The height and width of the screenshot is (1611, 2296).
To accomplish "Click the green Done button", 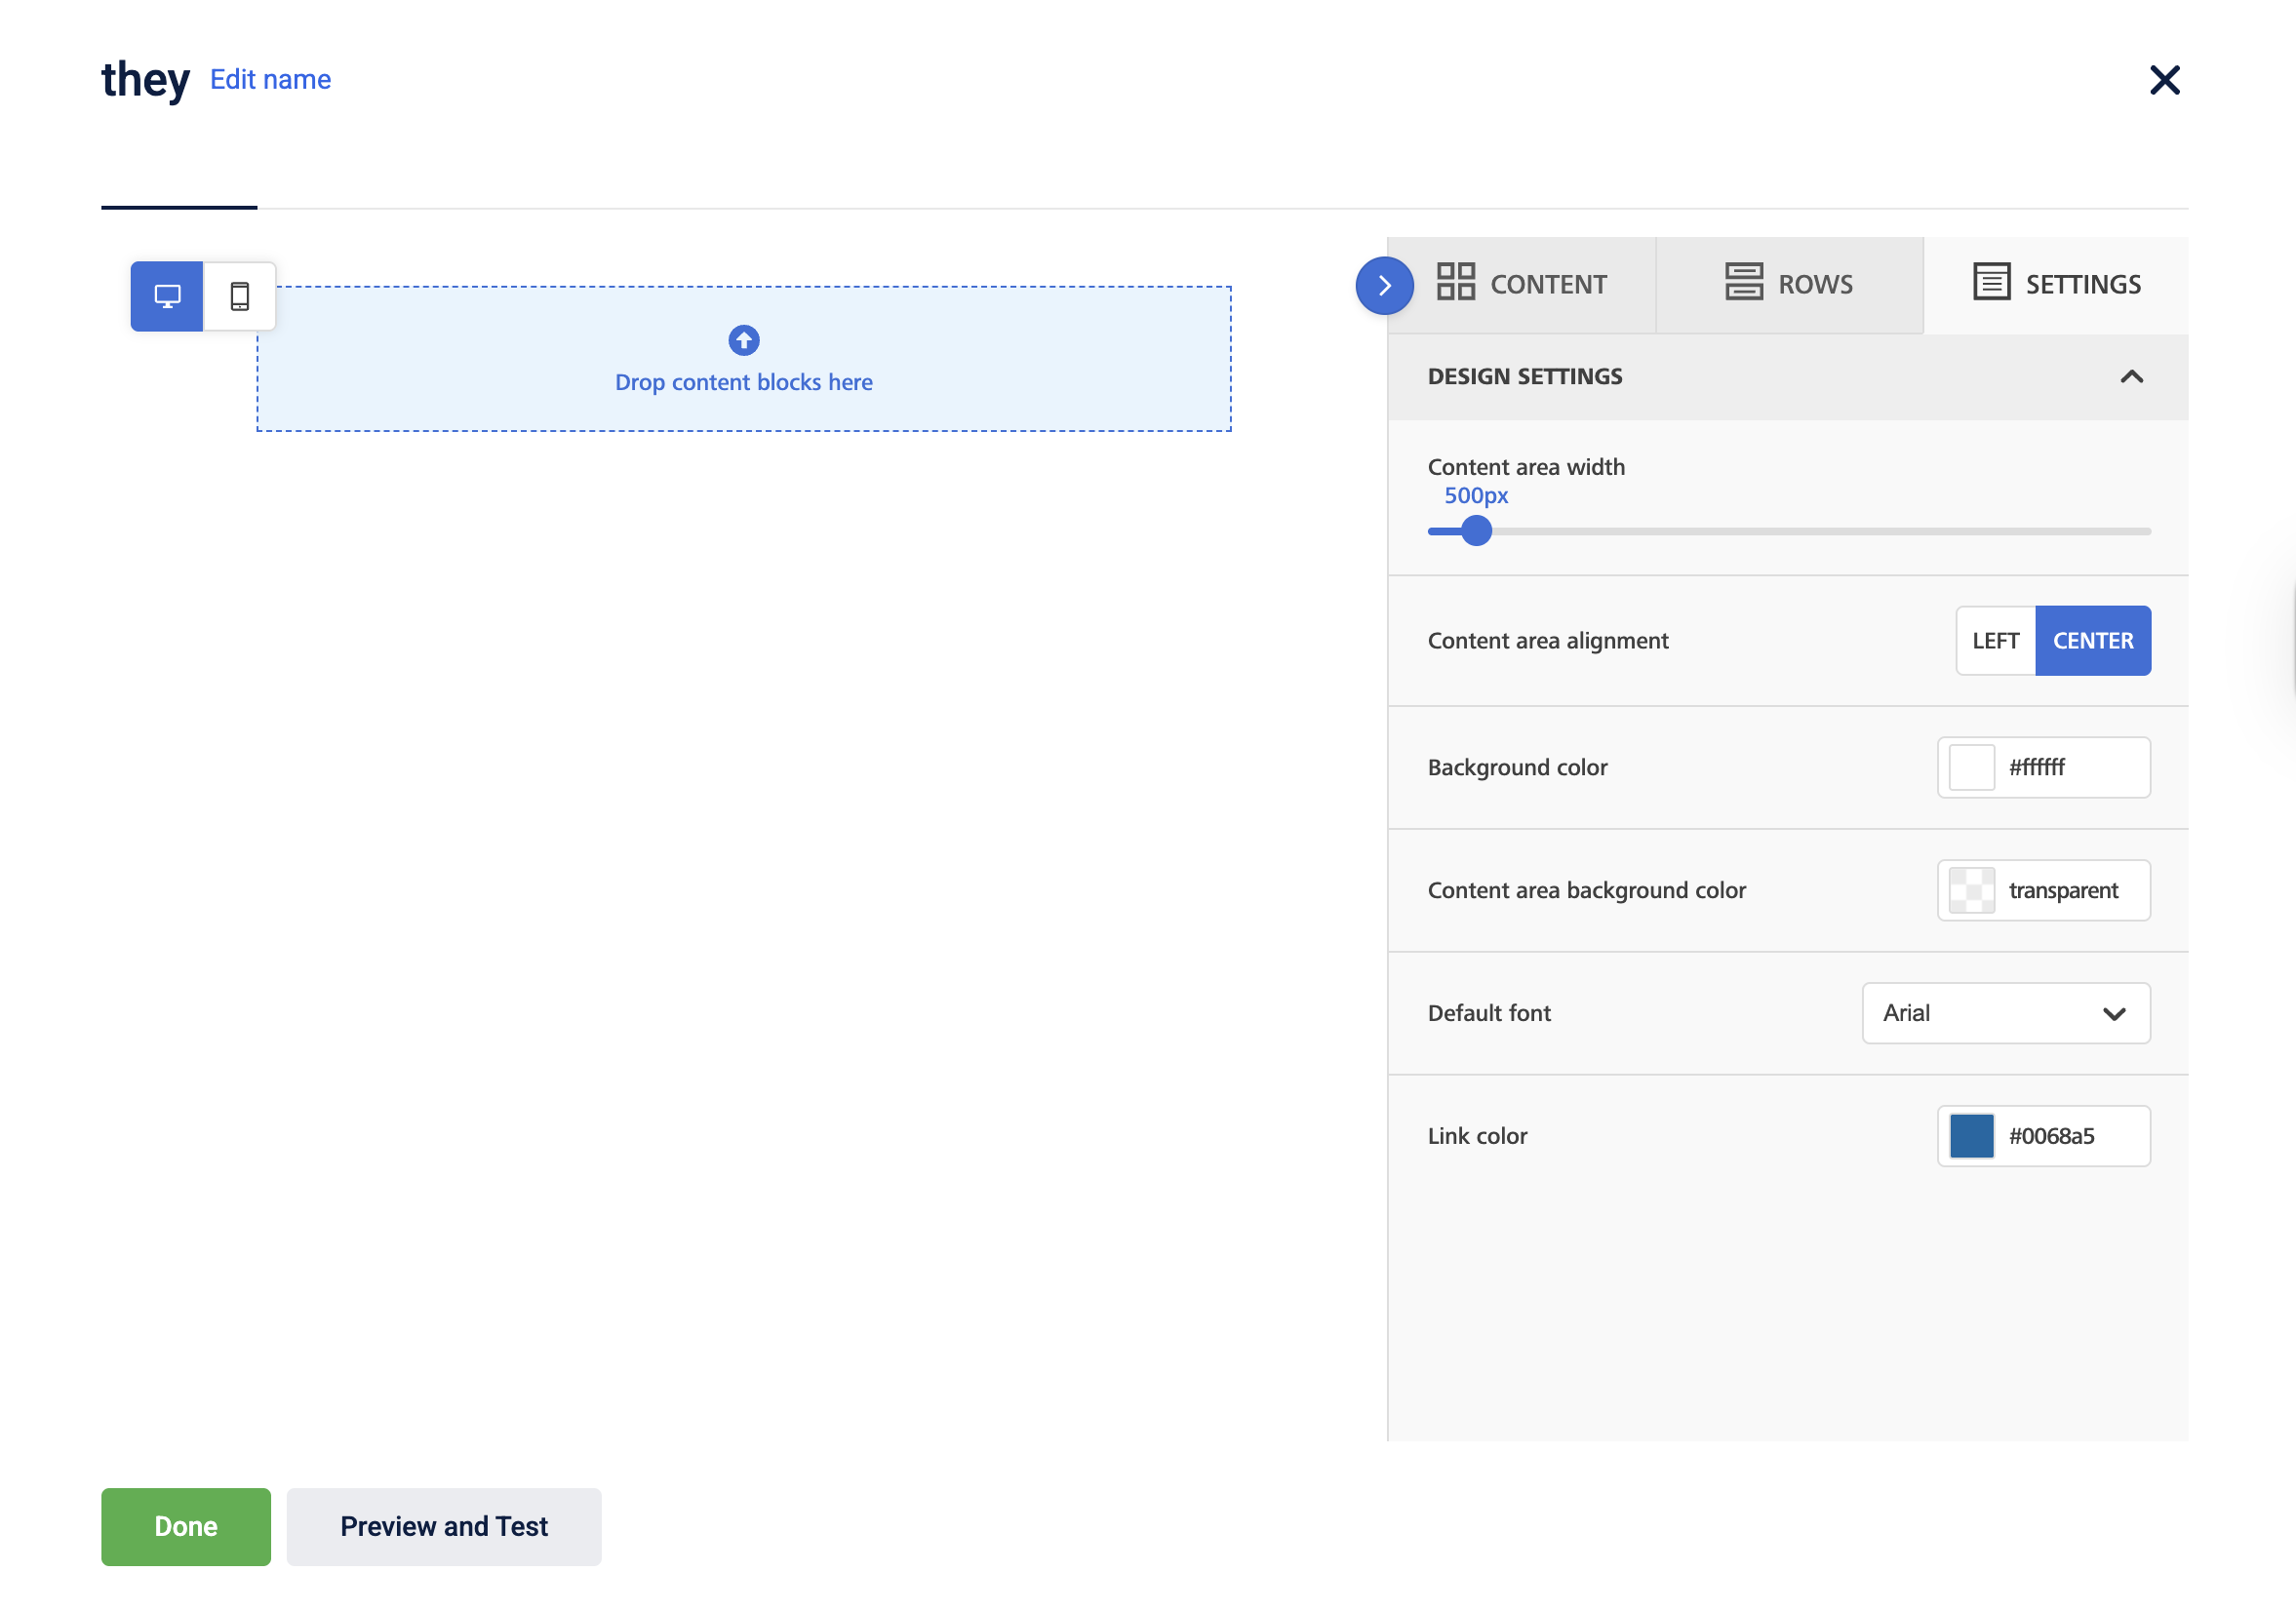I will coord(186,1526).
